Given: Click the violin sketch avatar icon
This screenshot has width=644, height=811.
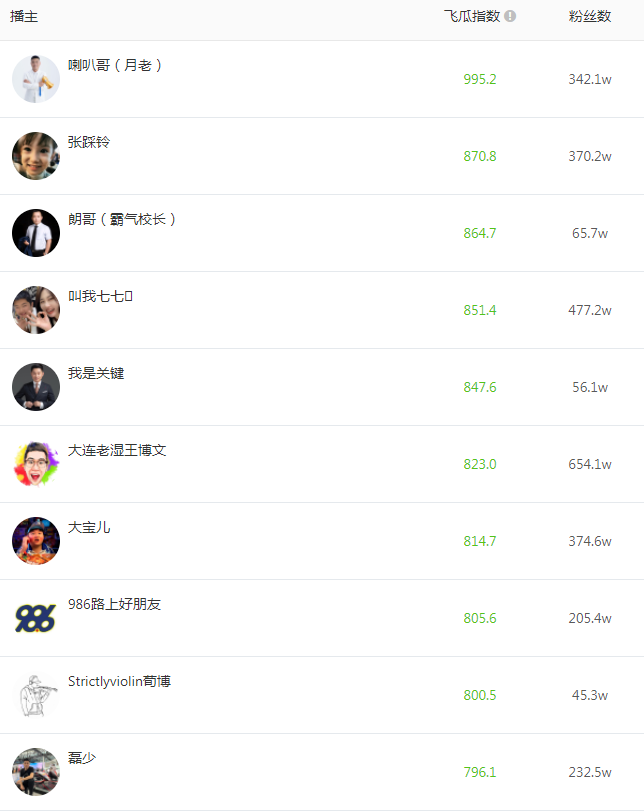Looking at the screenshot, I should coord(36,695).
